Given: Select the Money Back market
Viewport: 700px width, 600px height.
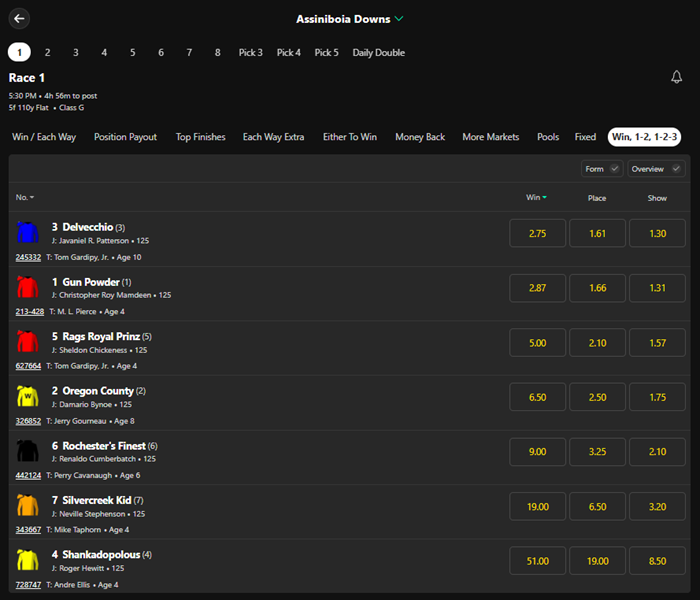Looking at the screenshot, I should 420,137.
